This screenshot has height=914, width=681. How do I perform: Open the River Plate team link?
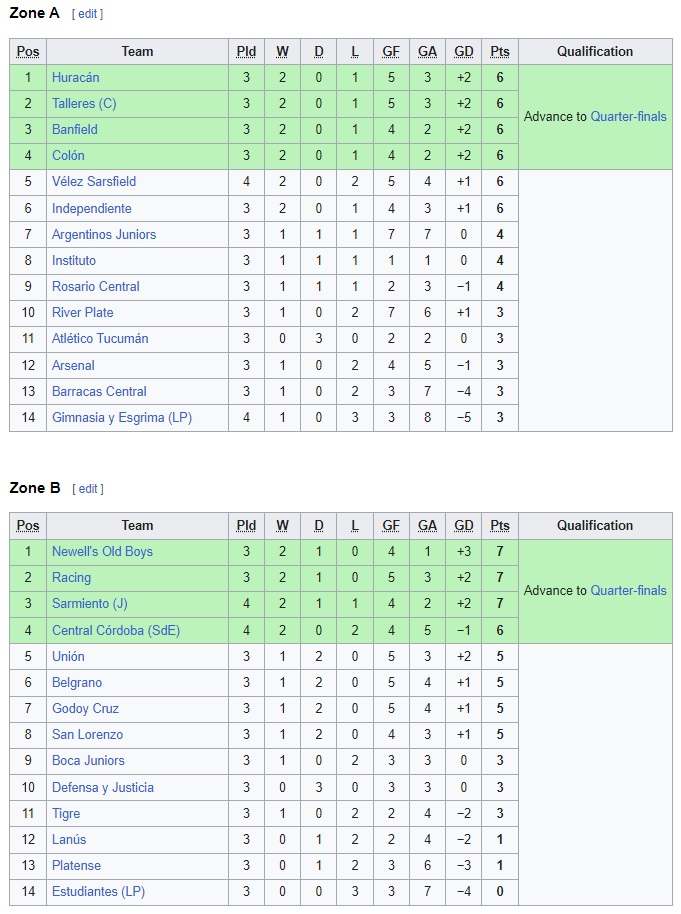[83, 312]
